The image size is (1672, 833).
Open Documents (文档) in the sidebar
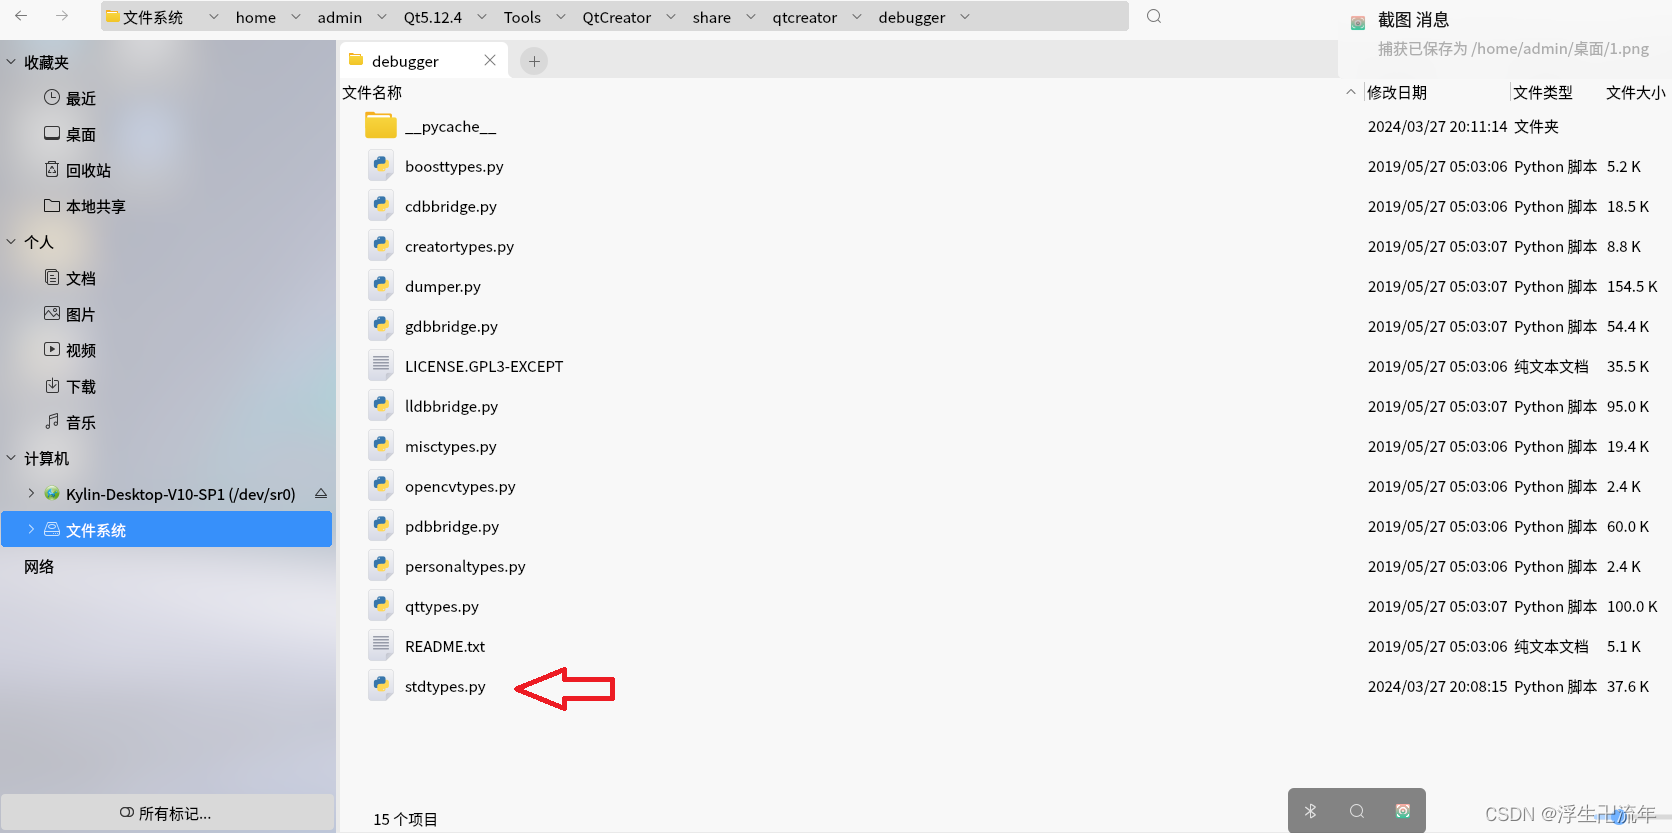click(70, 278)
